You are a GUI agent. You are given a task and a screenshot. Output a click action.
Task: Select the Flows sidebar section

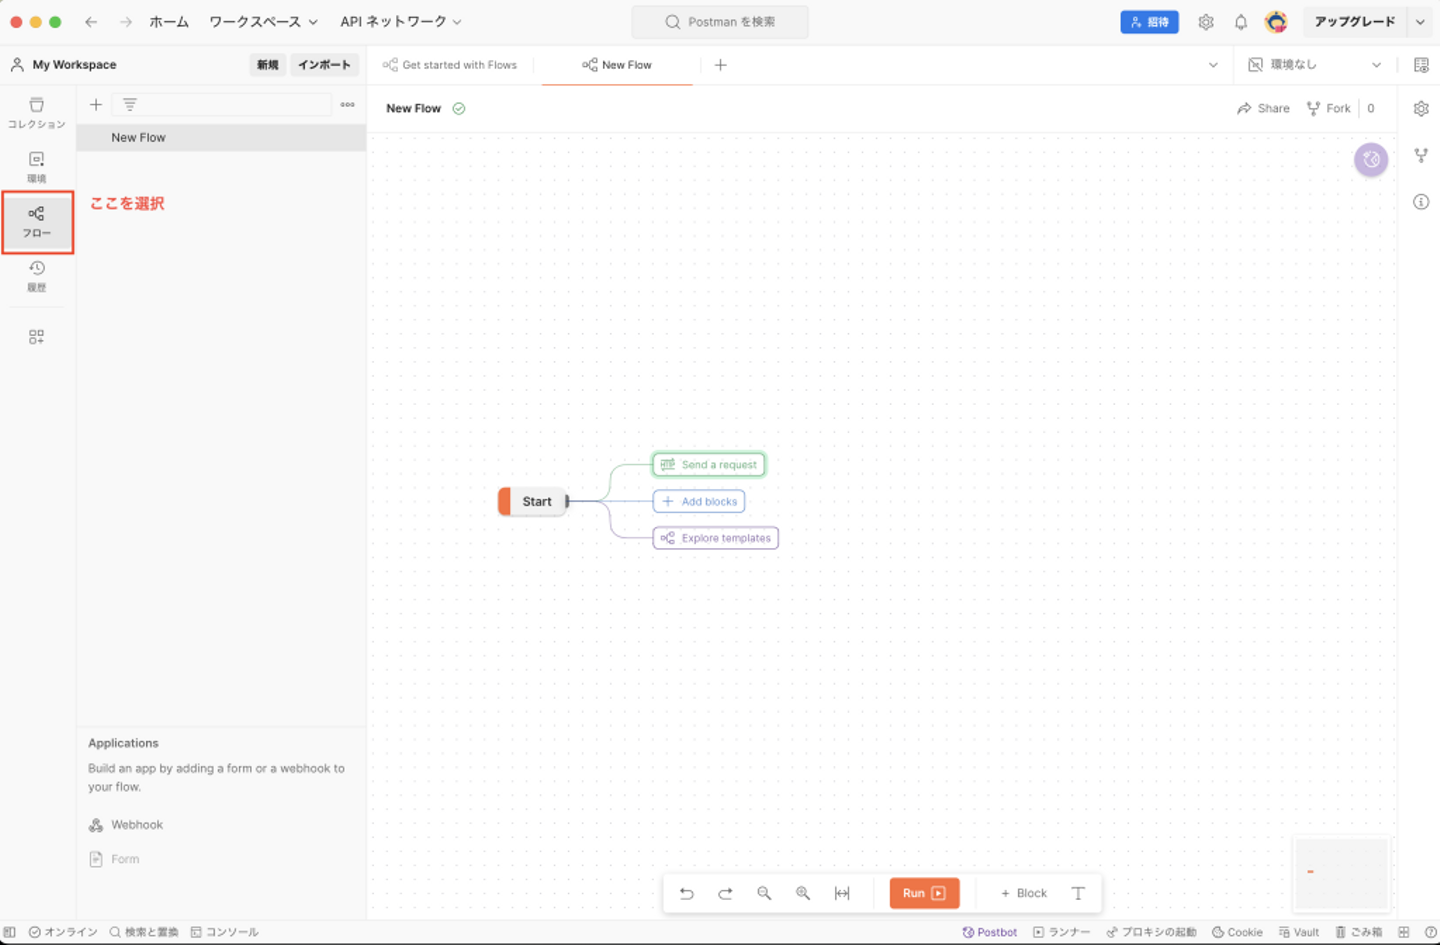pyautogui.click(x=37, y=221)
